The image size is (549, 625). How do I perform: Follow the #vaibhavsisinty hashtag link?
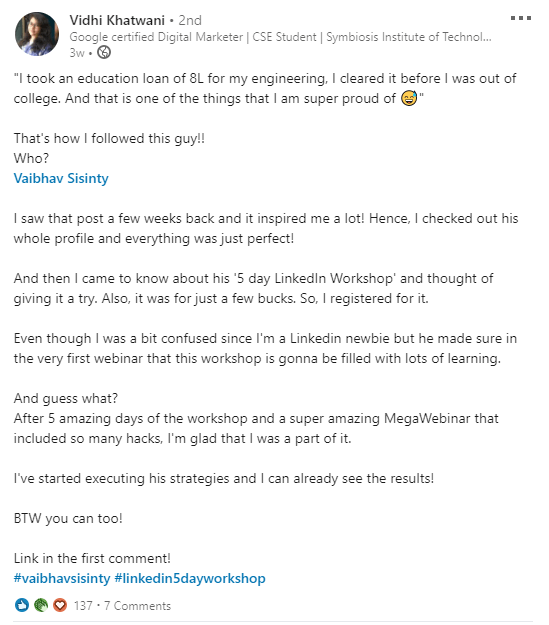[62, 578]
